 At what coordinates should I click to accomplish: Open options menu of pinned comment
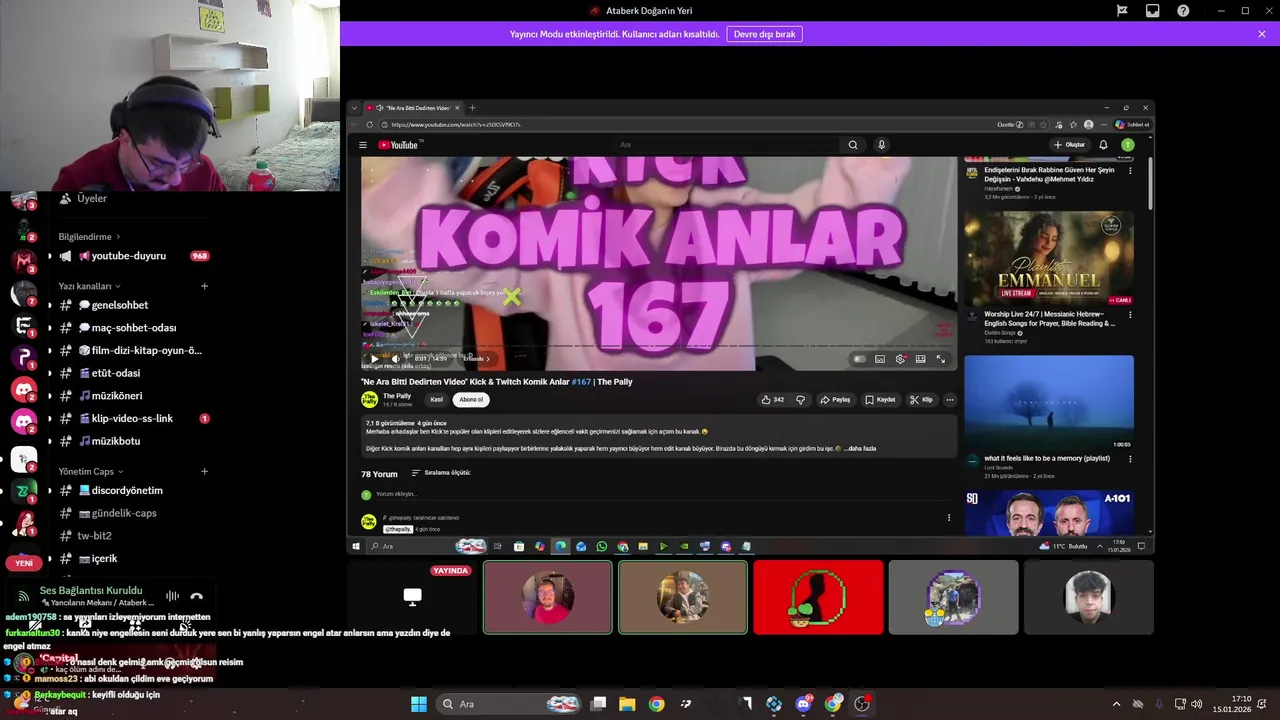click(x=949, y=518)
